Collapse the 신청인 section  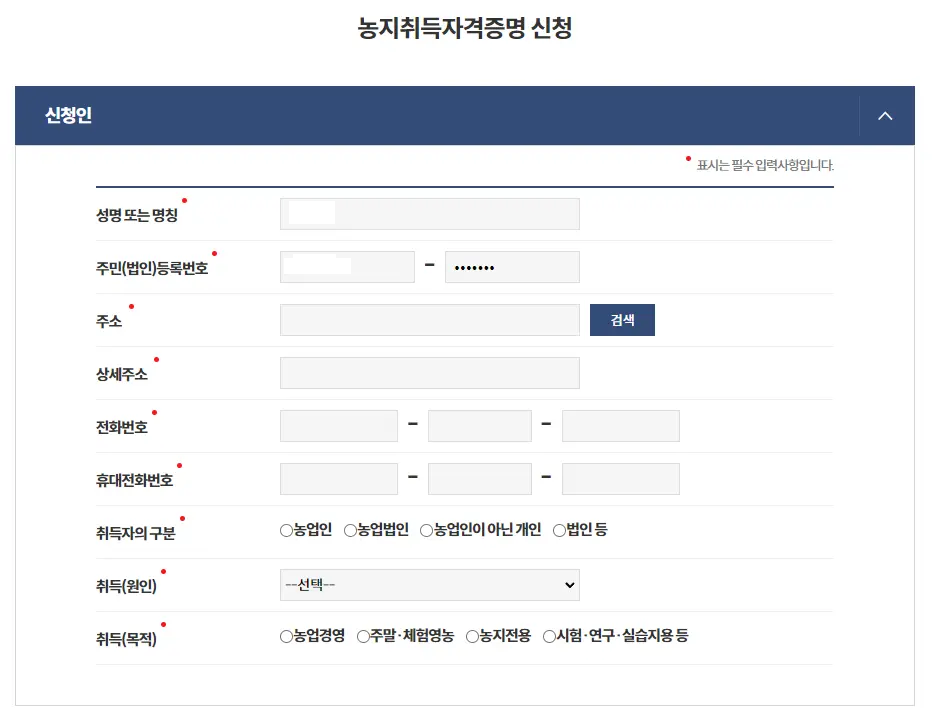click(x=885, y=115)
